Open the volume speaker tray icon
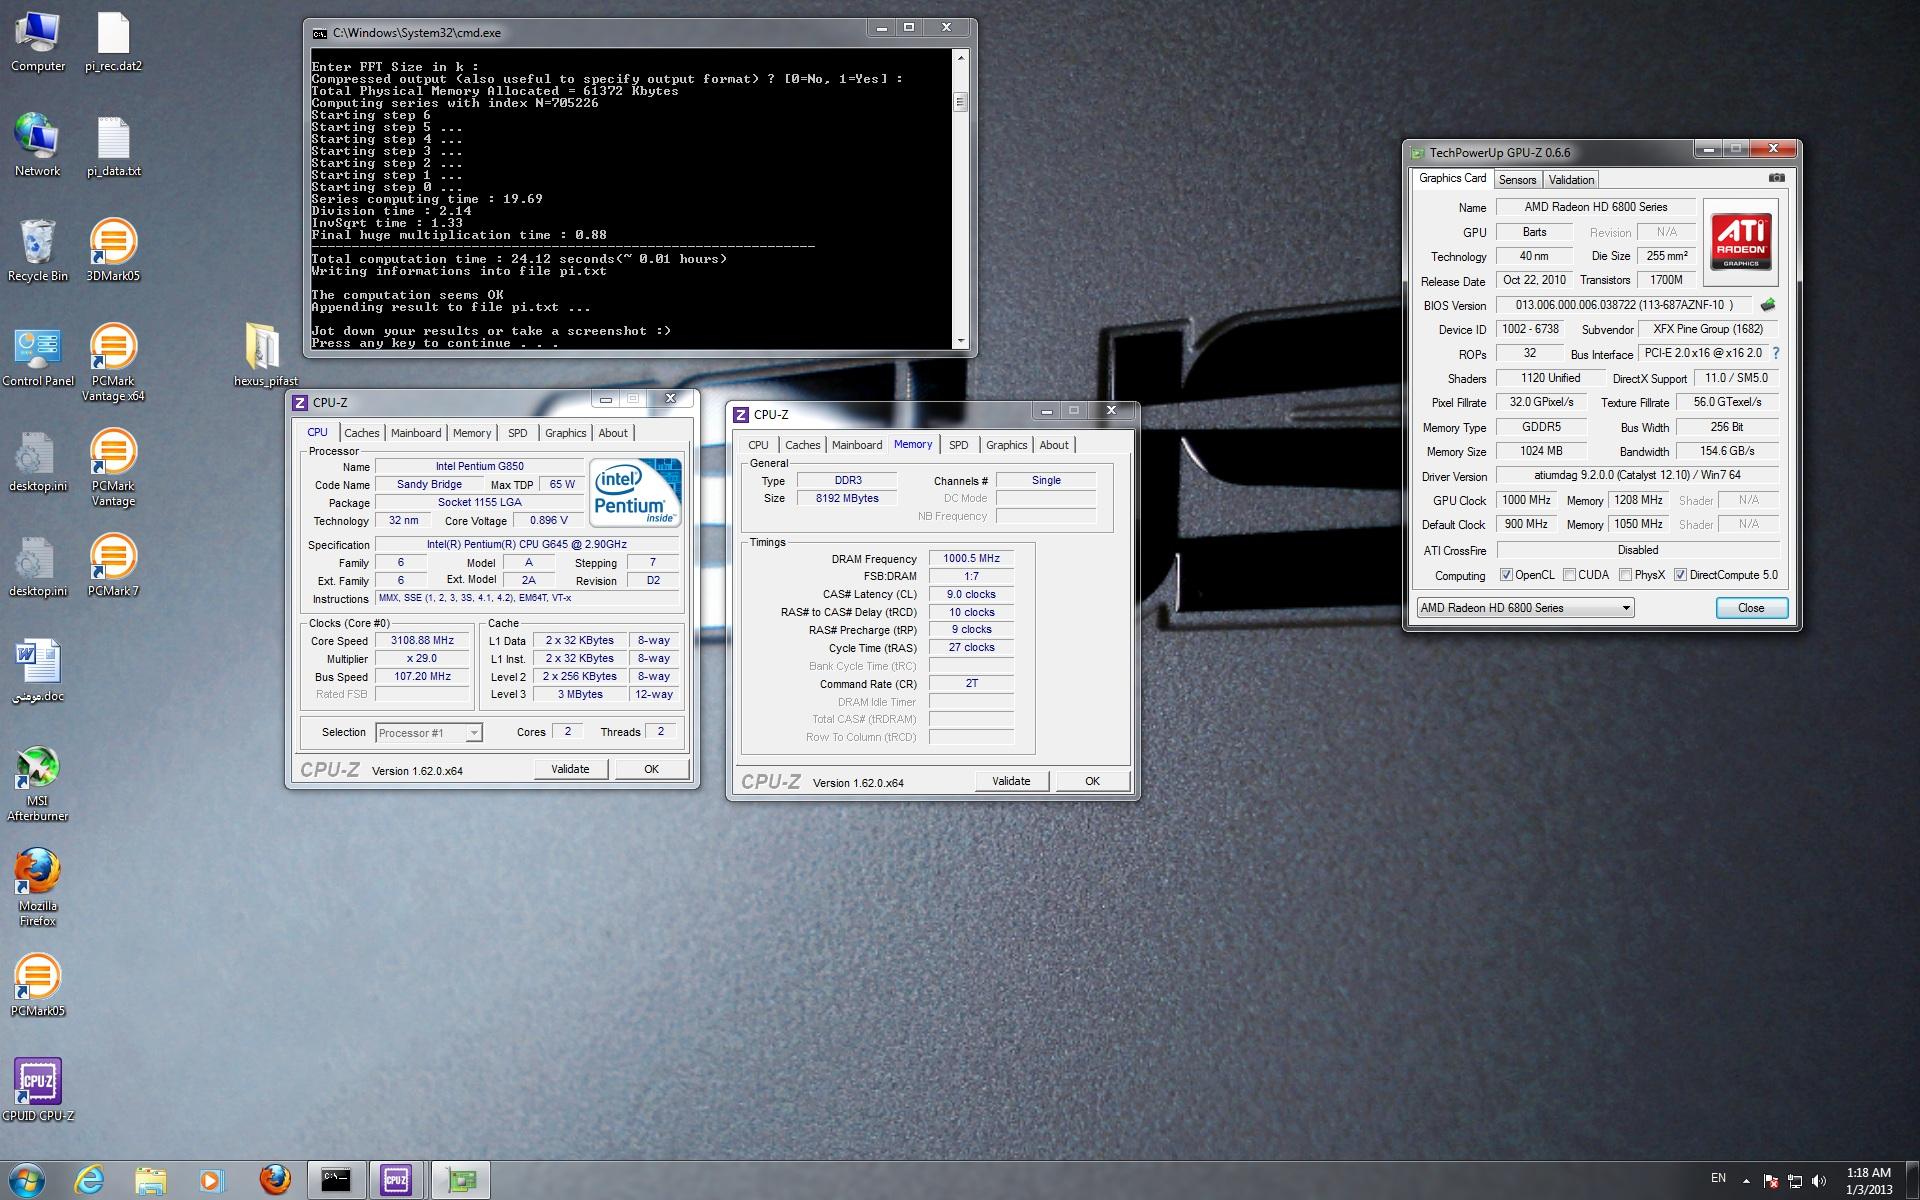 click(x=1818, y=1181)
